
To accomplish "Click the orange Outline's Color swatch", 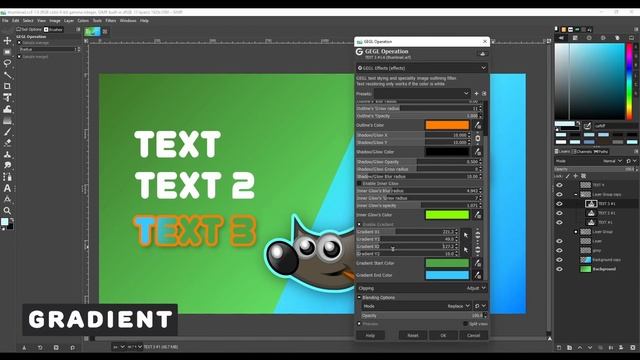I will click(447, 125).
